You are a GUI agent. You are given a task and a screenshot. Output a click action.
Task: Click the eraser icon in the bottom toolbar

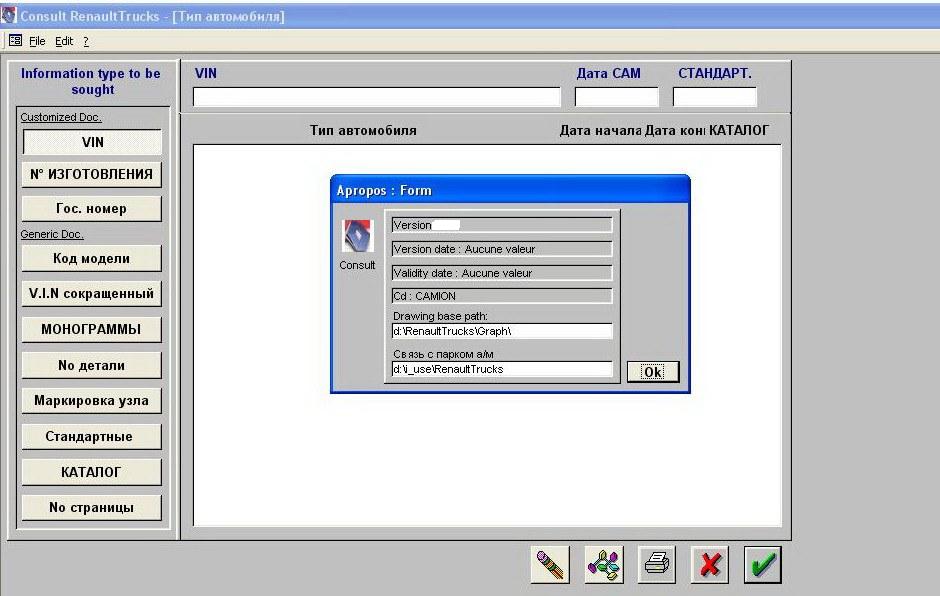550,565
